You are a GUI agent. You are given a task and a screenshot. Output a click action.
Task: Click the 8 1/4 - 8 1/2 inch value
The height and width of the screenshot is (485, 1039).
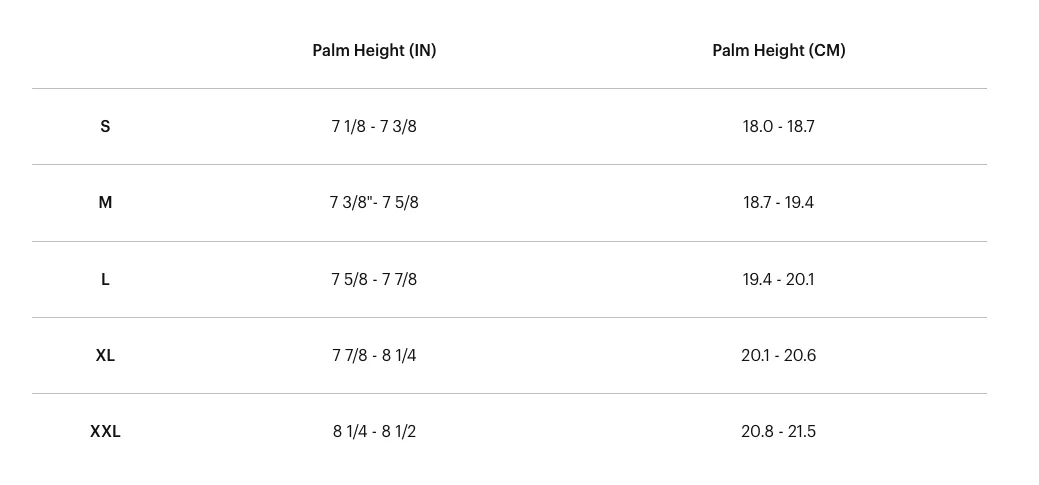[x=374, y=431]
